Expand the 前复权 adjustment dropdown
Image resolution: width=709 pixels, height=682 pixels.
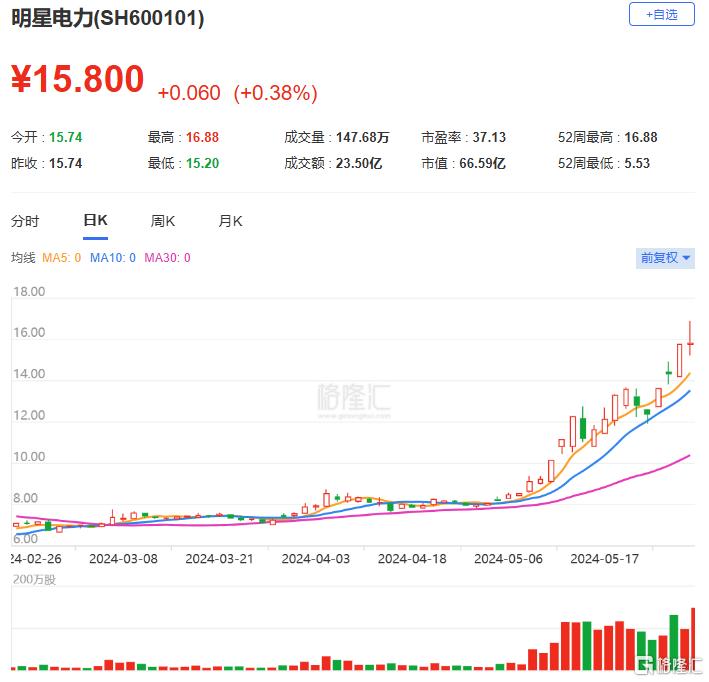click(665, 258)
